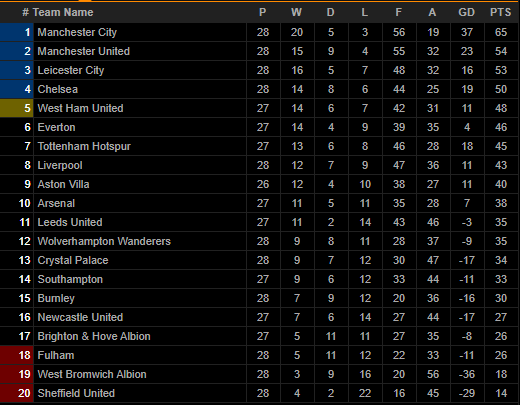Click the olive position 5 badge
The image size is (520, 405).
tap(17, 108)
